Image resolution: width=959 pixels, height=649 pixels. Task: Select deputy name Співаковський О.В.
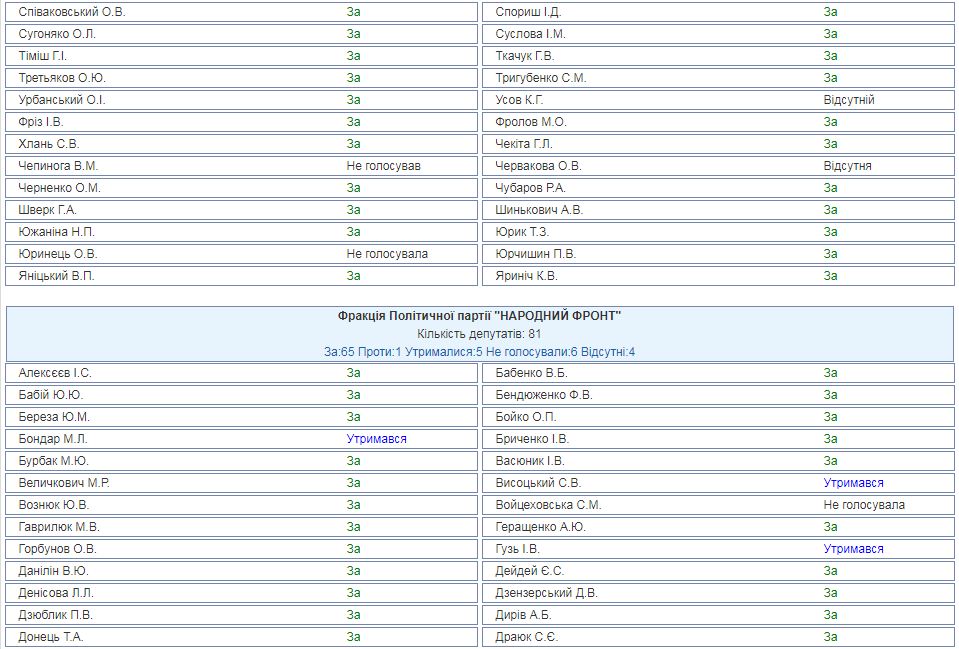tap(72, 12)
